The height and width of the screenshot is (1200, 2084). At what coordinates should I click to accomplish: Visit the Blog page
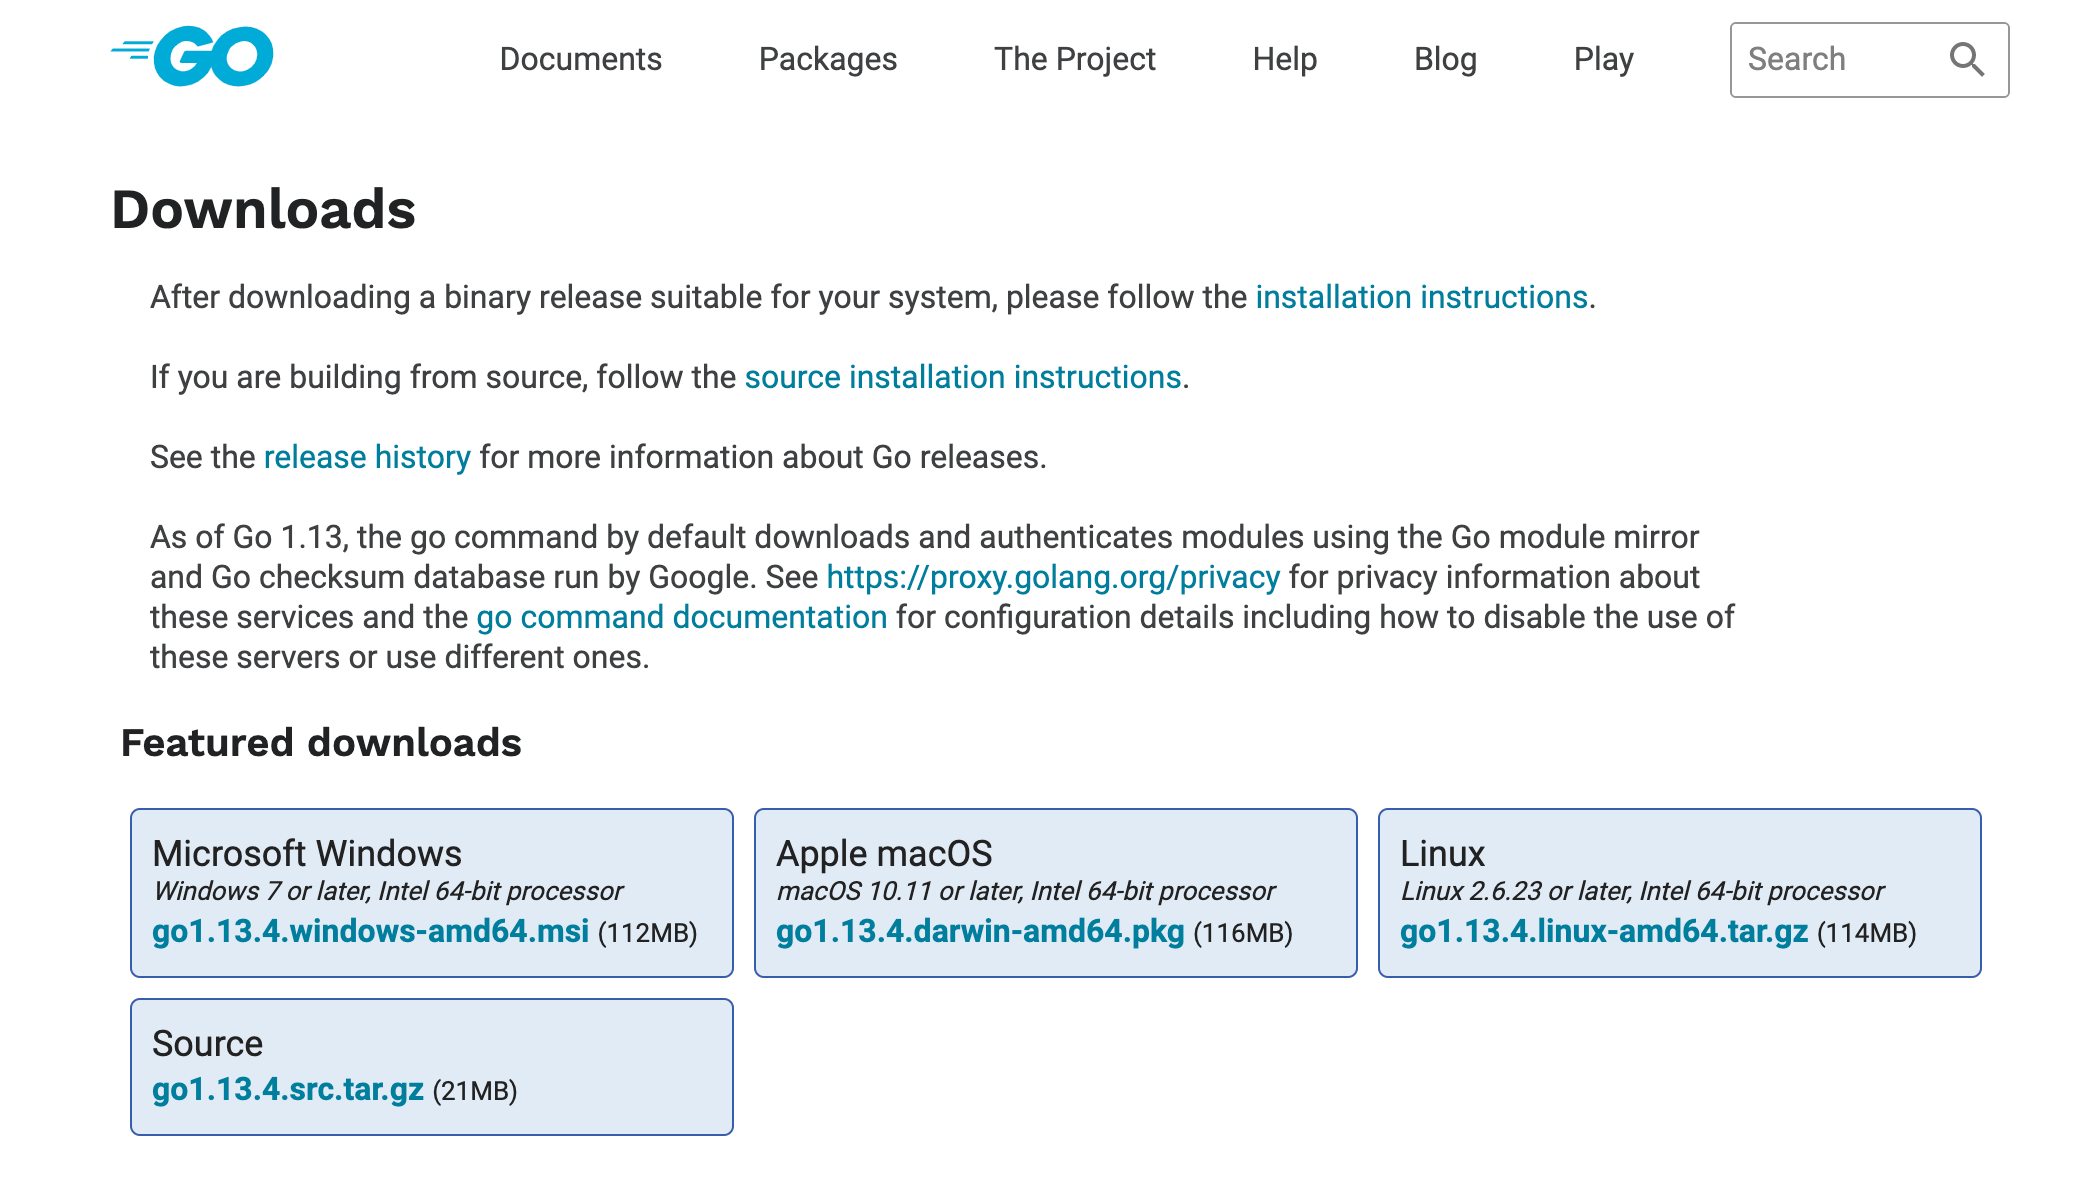tap(1445, 59)
